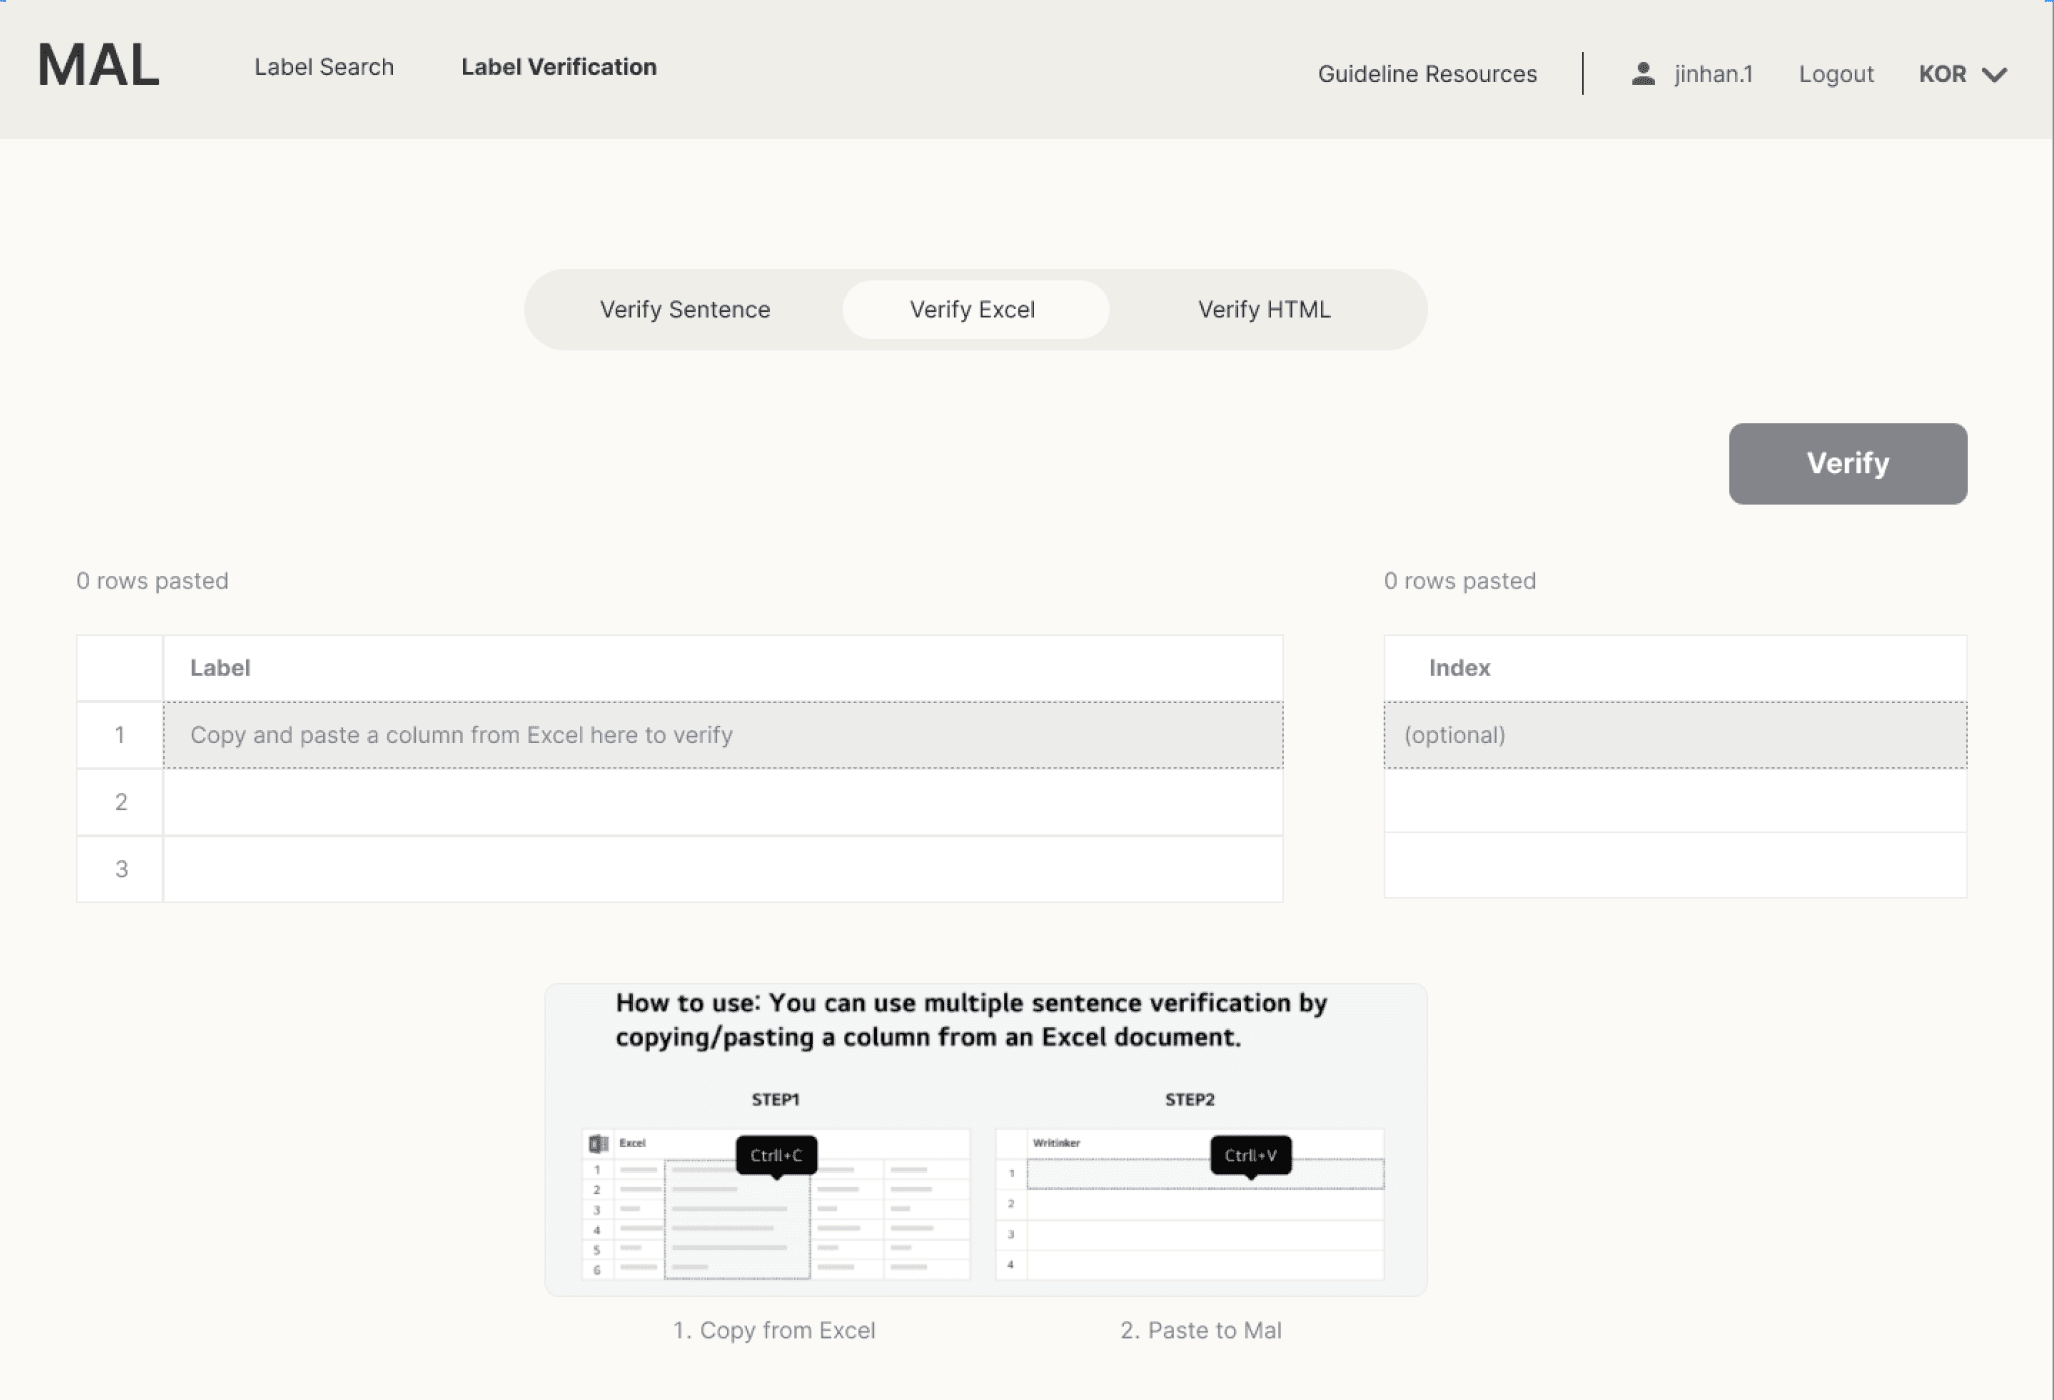This screenshot has height=1400, width=2054.
Task: Expand the KOR language chevron
Action: [x=1995, y=75]
